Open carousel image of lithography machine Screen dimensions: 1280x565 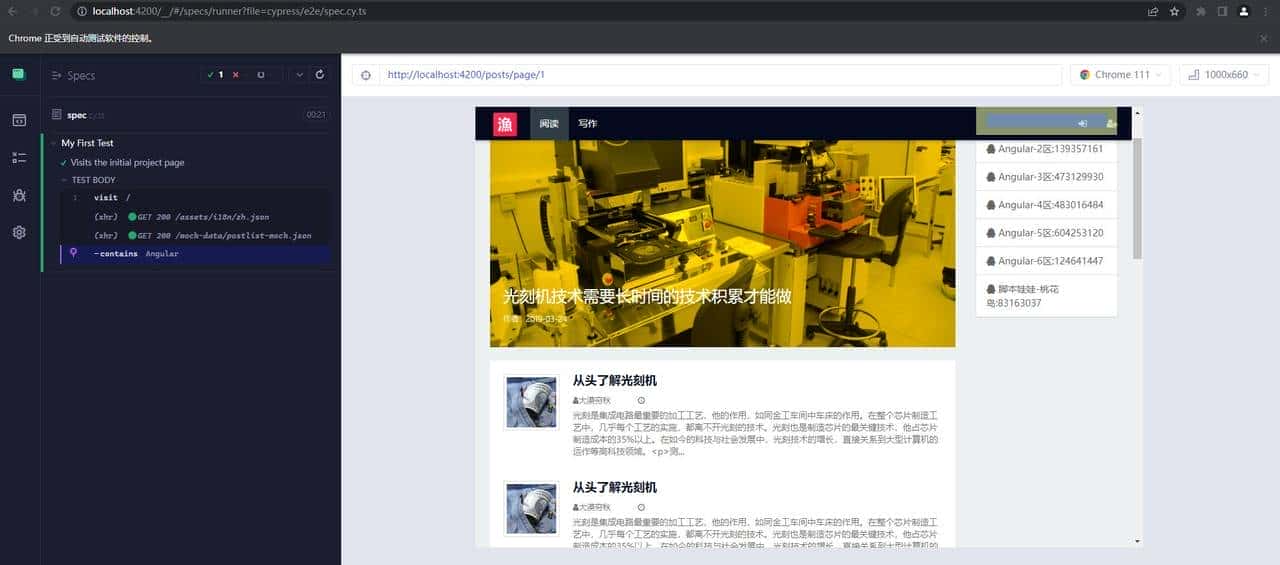click(722, 243)
